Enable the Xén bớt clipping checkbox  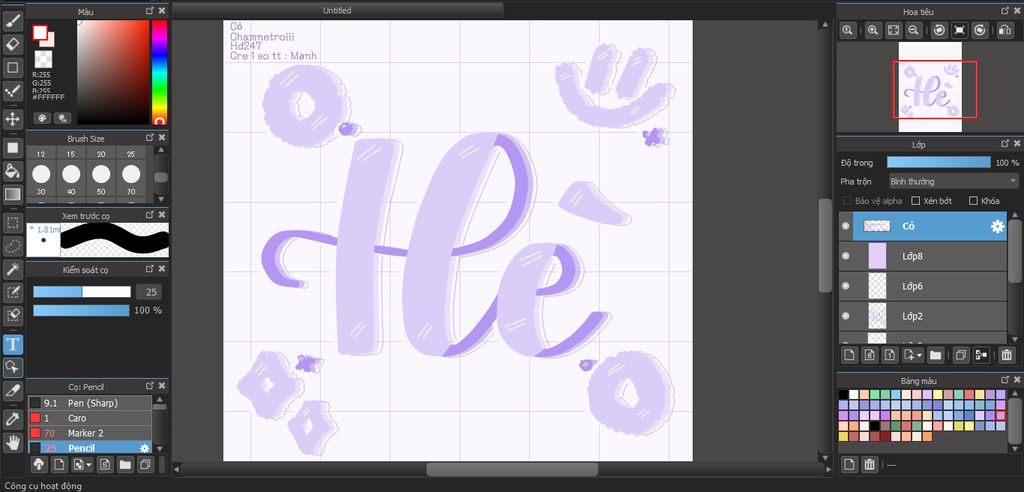coord(915,201)
